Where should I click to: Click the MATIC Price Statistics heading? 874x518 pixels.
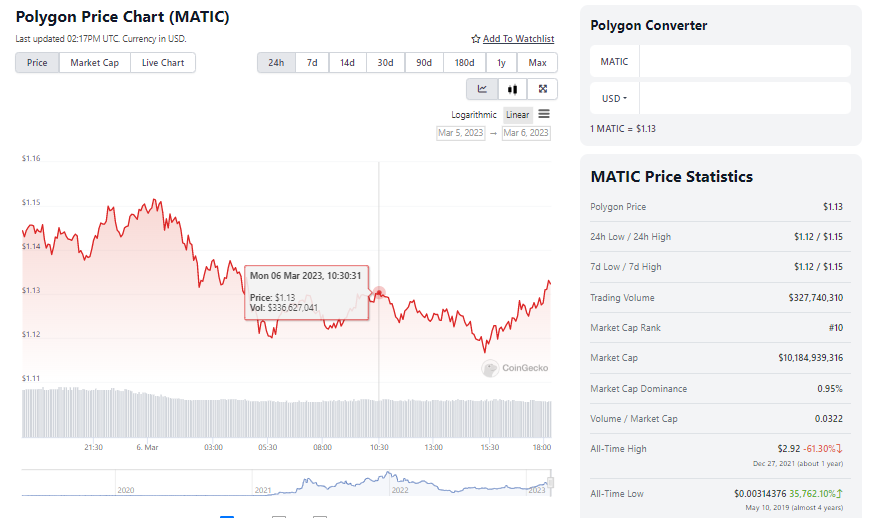click(672, 177)
